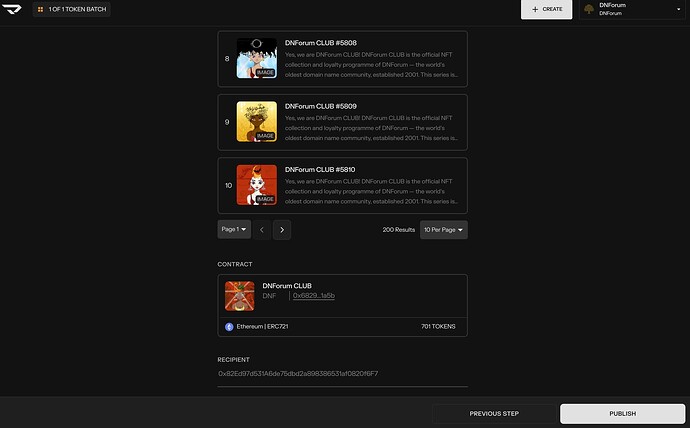Click the Ethereum | ERC721 label
The image size is (690, 428).
click(x=262, y=326)
